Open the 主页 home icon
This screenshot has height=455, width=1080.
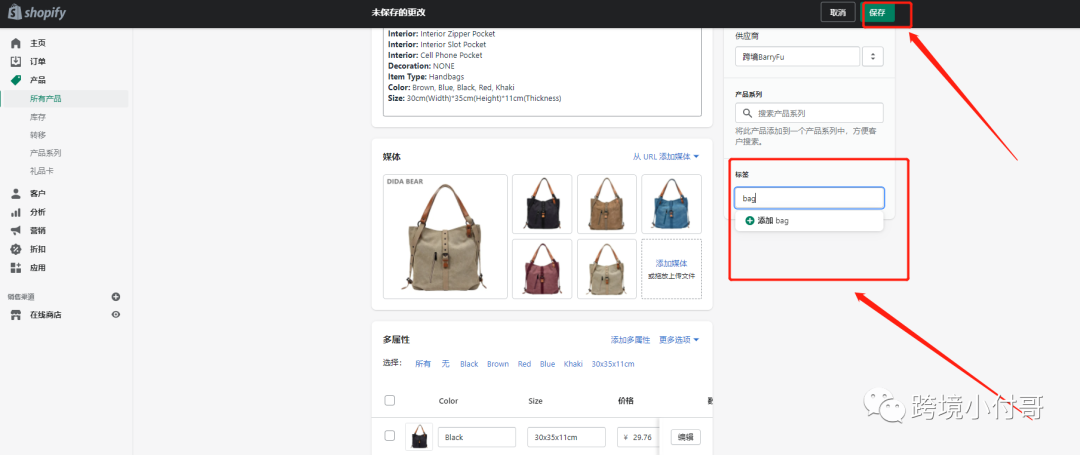tap(16, 43)
